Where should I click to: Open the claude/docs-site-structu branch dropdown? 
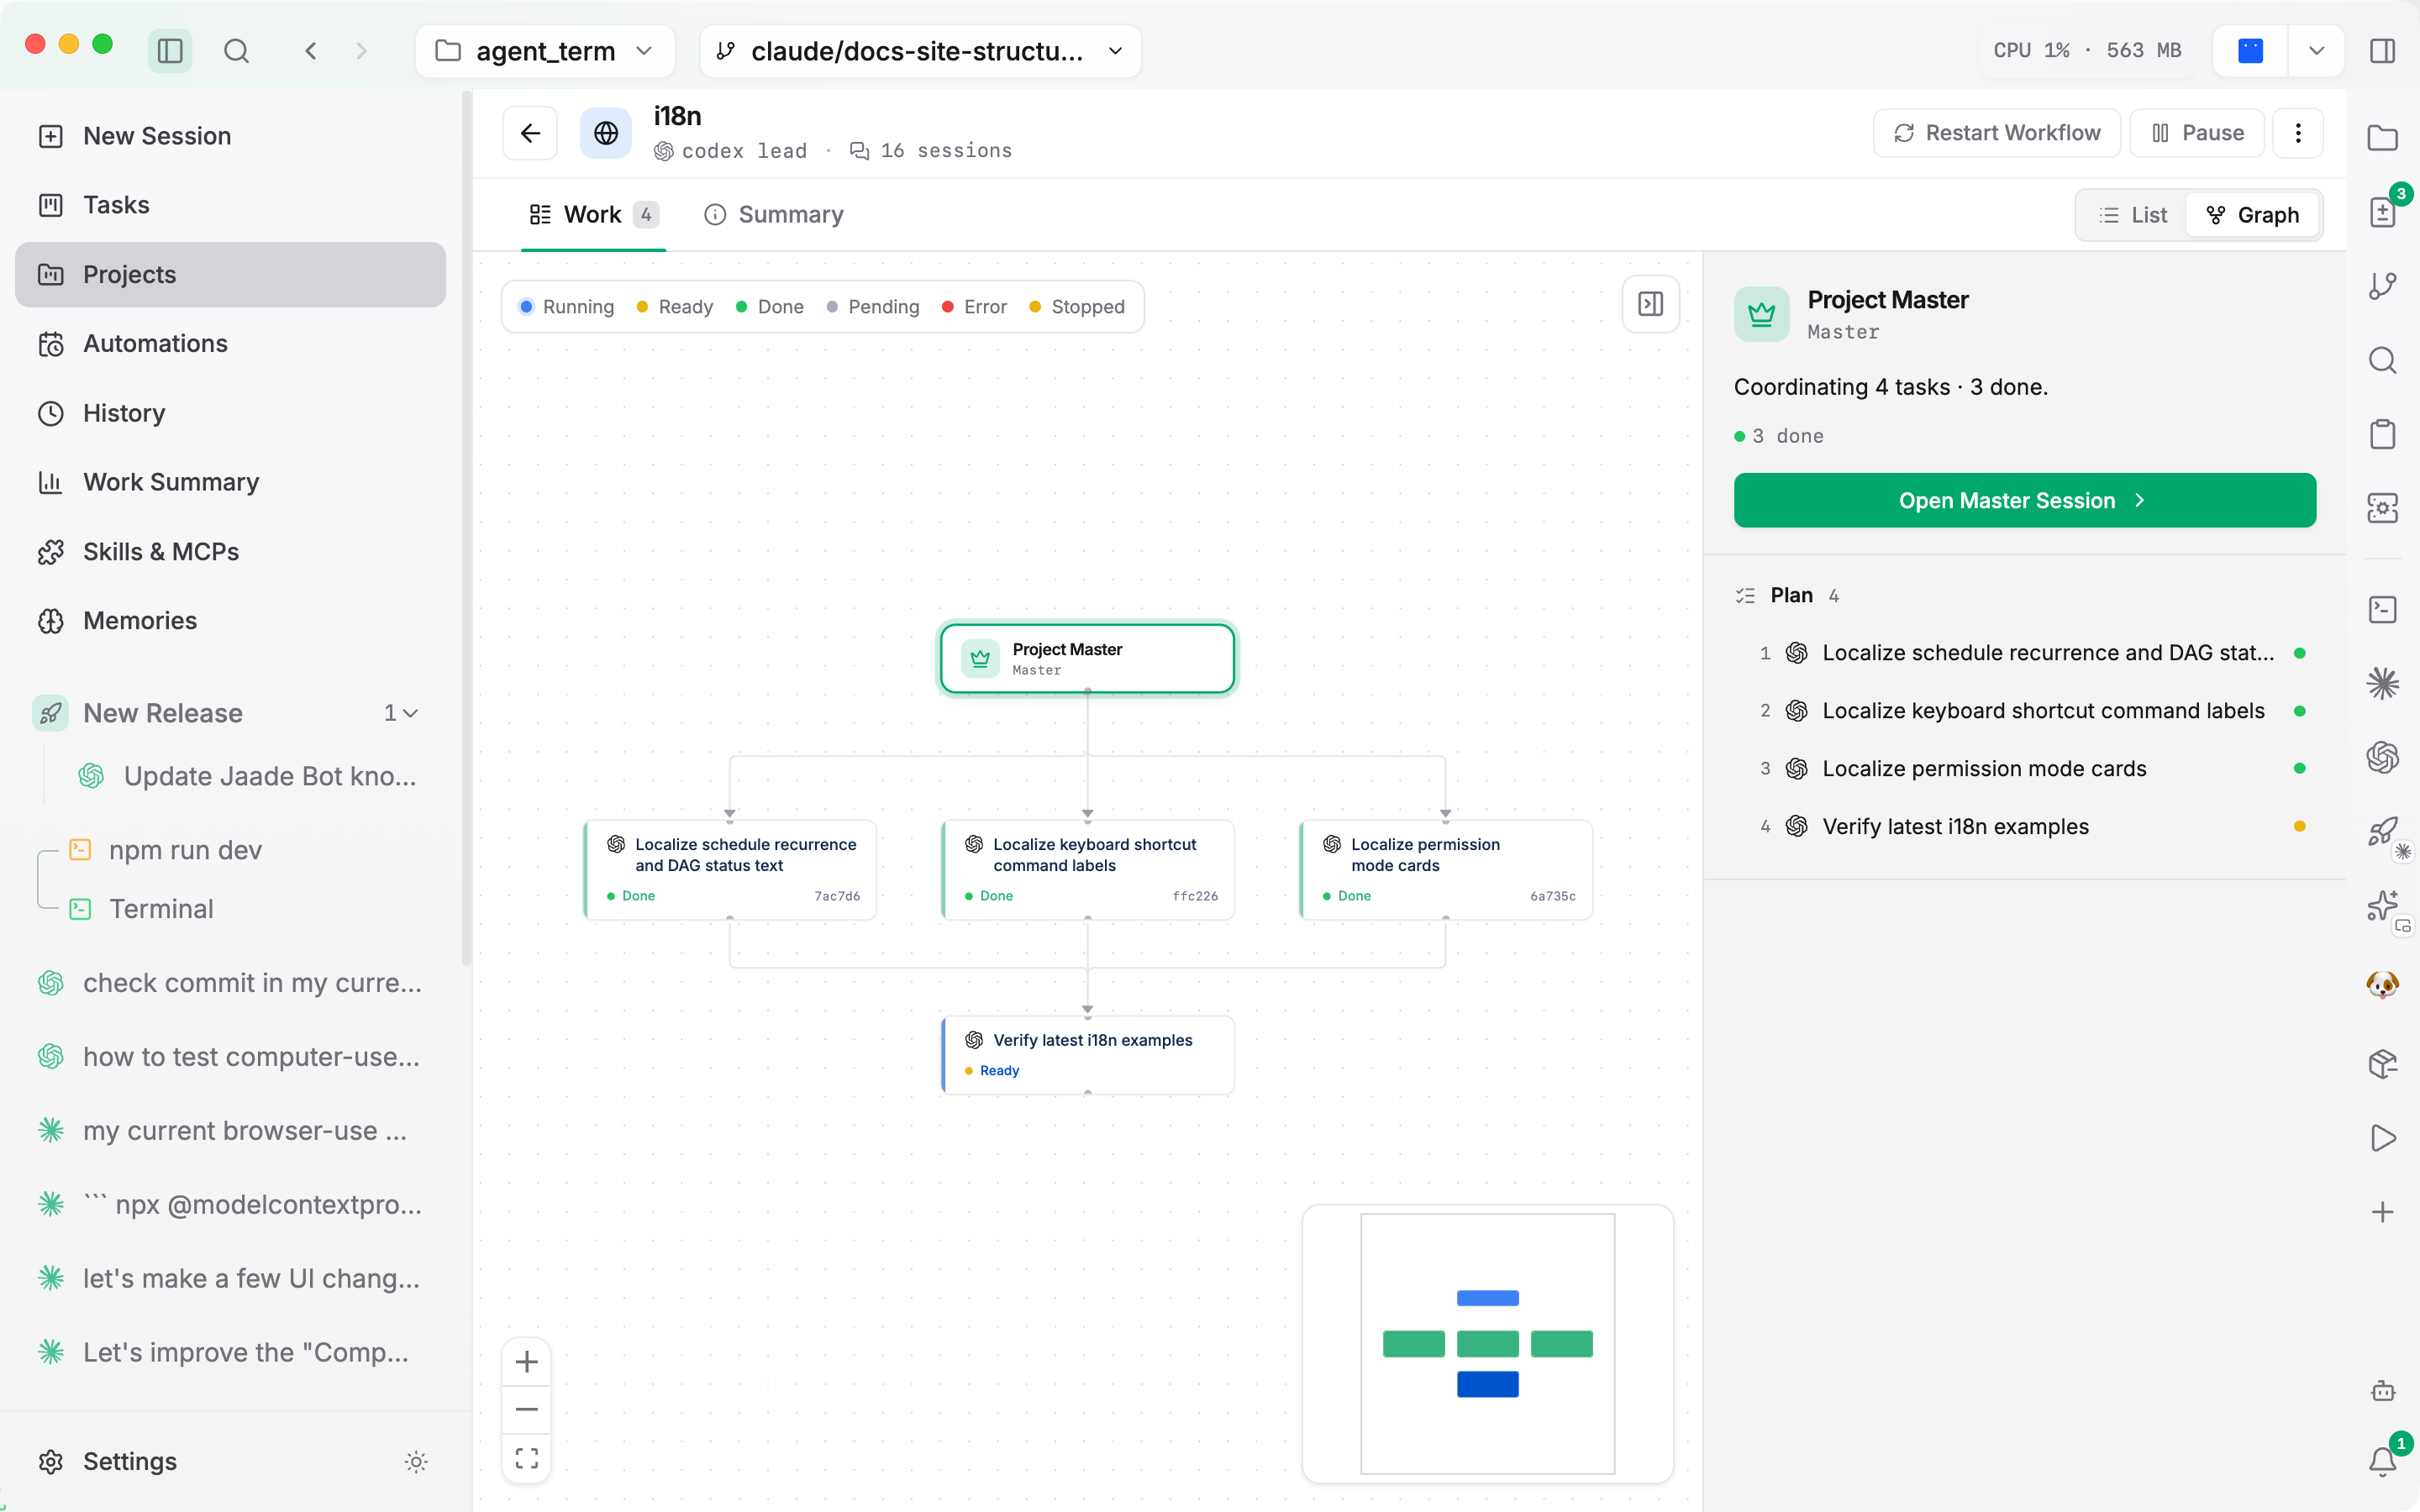pyautogui.click(x=920, y=51)
